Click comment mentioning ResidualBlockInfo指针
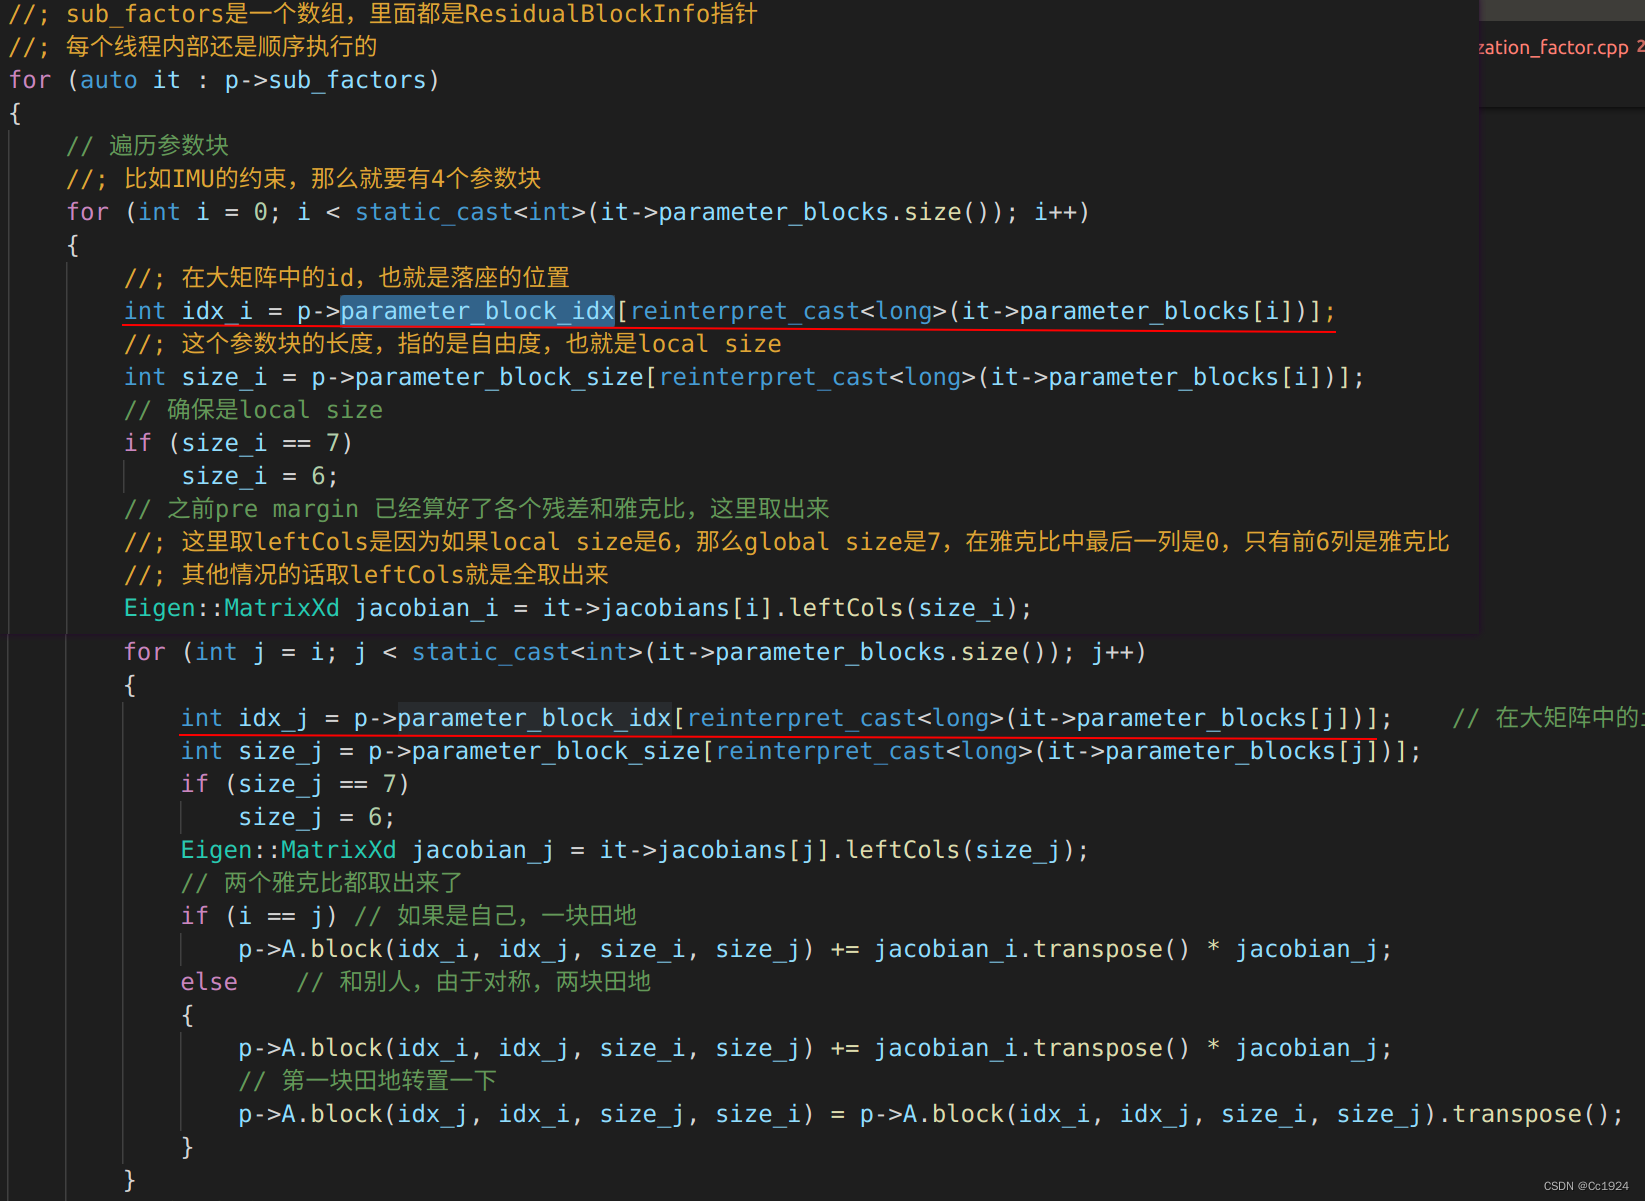 [383, 14]
